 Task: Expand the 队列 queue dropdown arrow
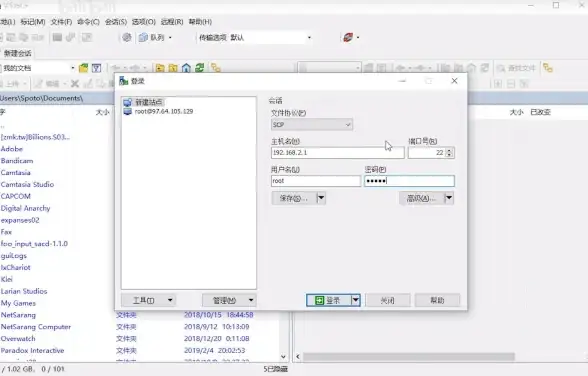click(170, 37)
